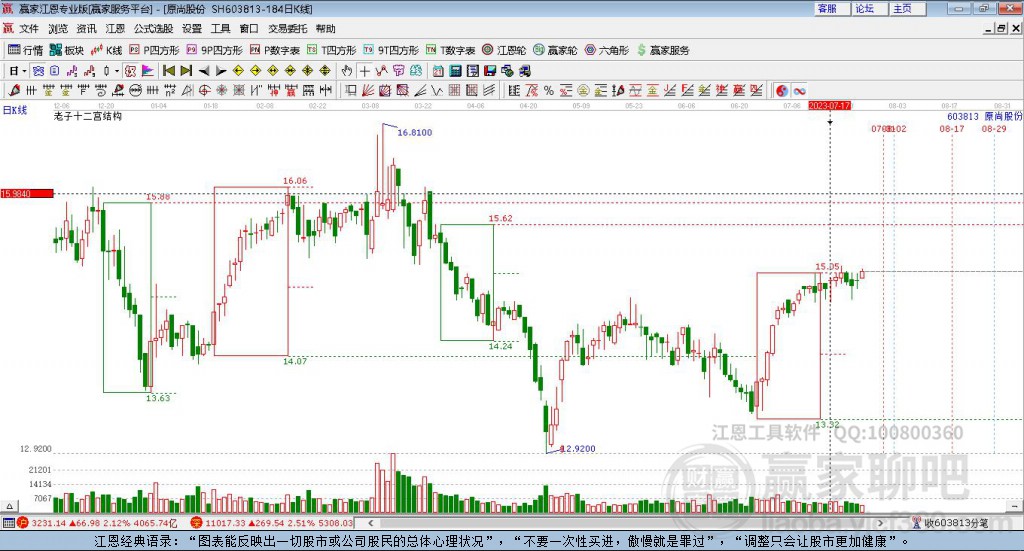Click the red pen drawing tool

[x=14, y=91]
